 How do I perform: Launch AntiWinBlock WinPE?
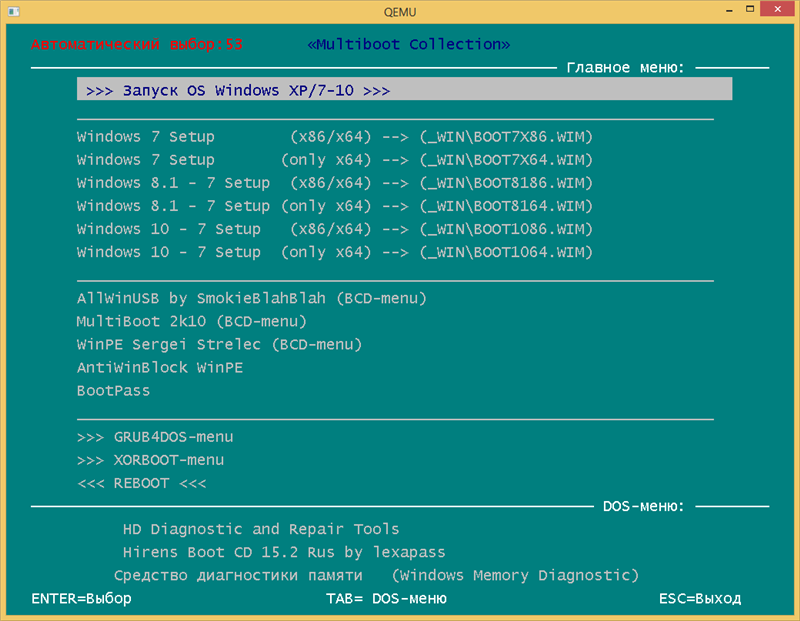point(160,367)
